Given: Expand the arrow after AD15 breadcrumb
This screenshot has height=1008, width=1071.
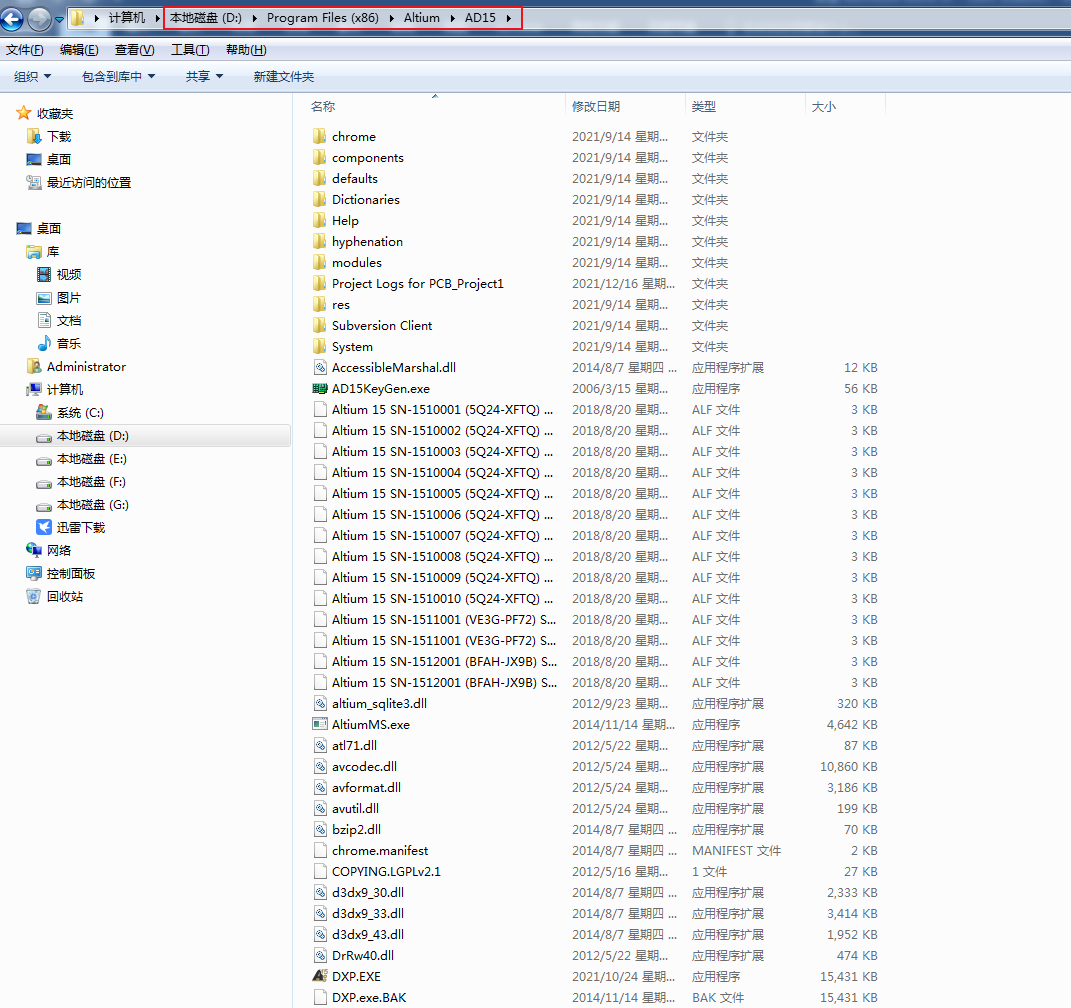Looking at the screenshot, I should point(509,18).
